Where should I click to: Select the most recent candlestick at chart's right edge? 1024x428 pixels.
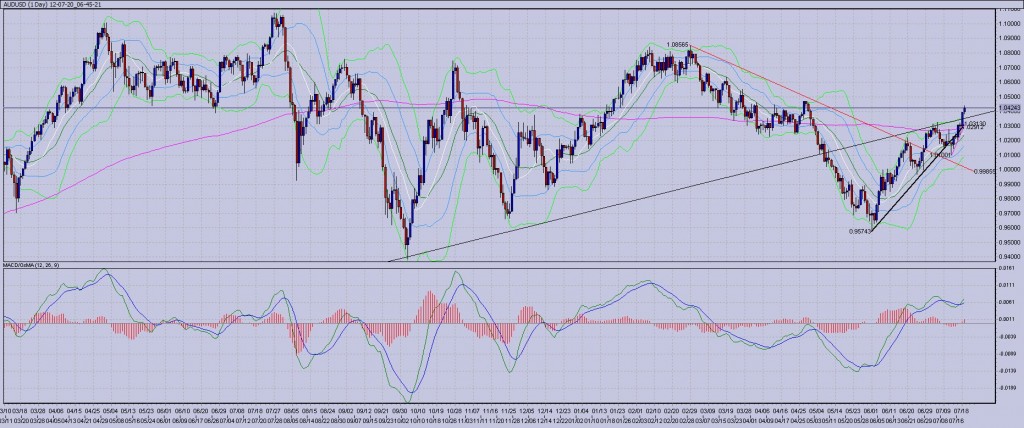[964, 112]
